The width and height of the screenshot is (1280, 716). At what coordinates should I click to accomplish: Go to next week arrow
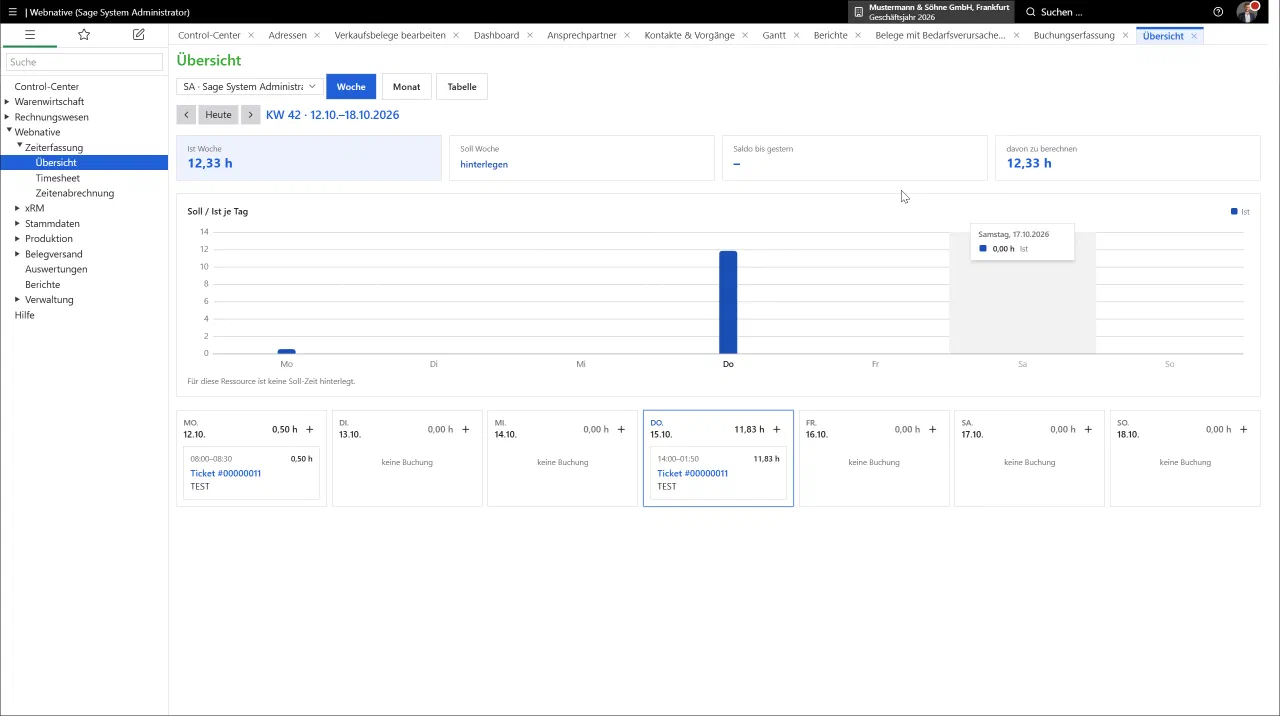(251, 115)
